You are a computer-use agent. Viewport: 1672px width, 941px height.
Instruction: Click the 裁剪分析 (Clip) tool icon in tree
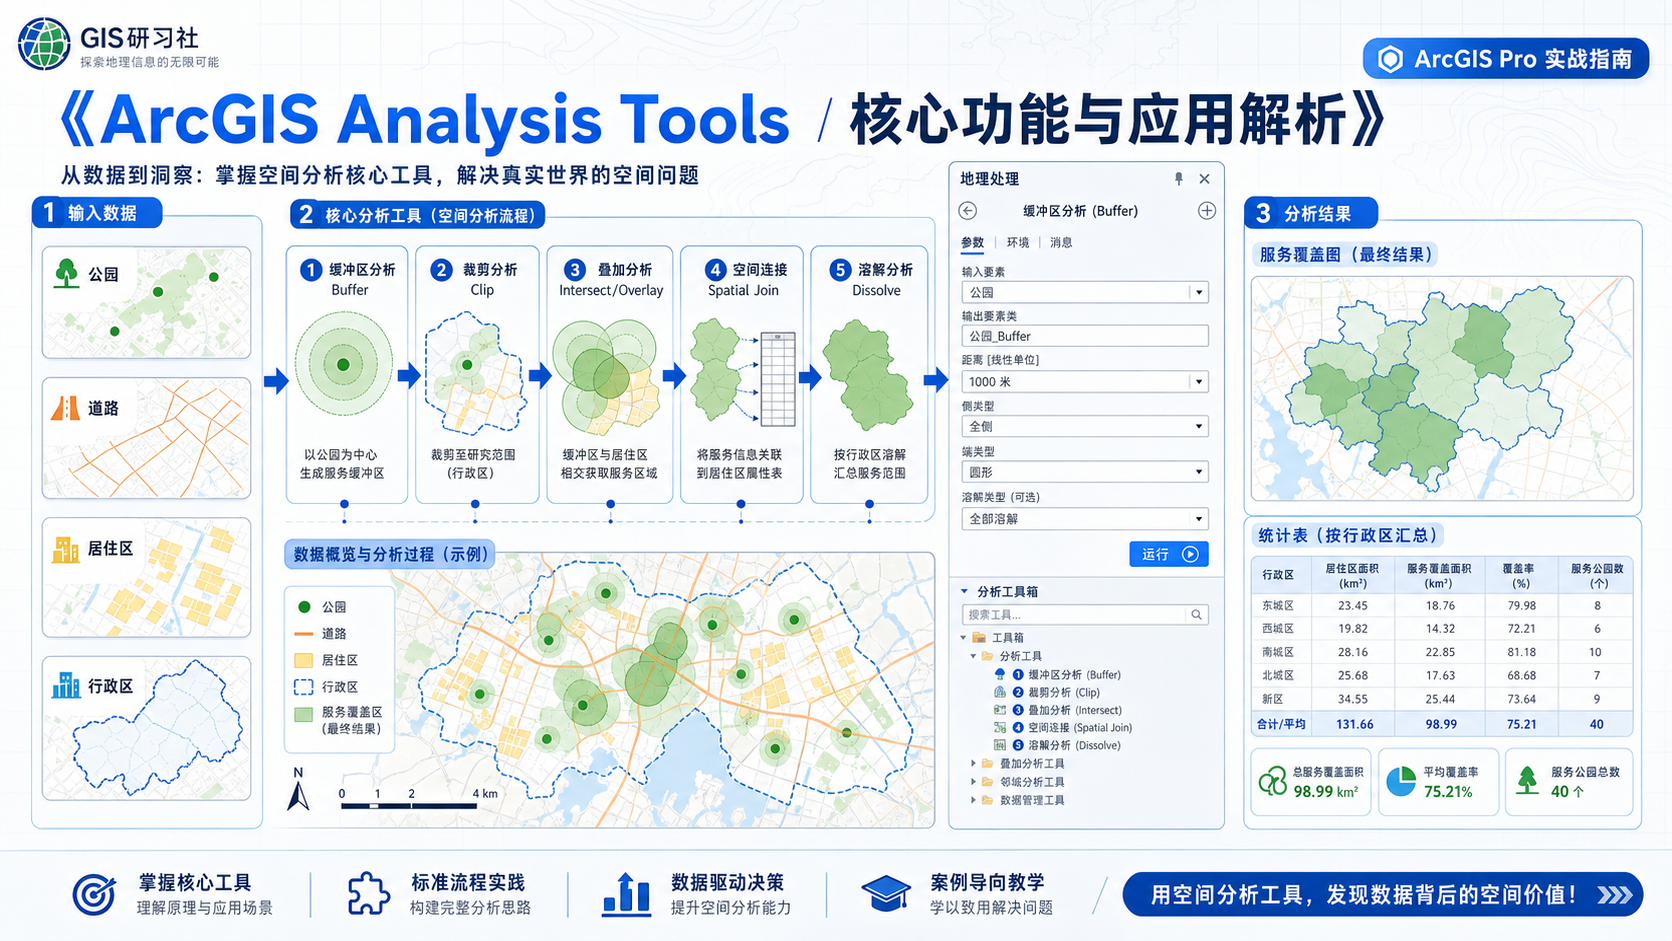999,692
